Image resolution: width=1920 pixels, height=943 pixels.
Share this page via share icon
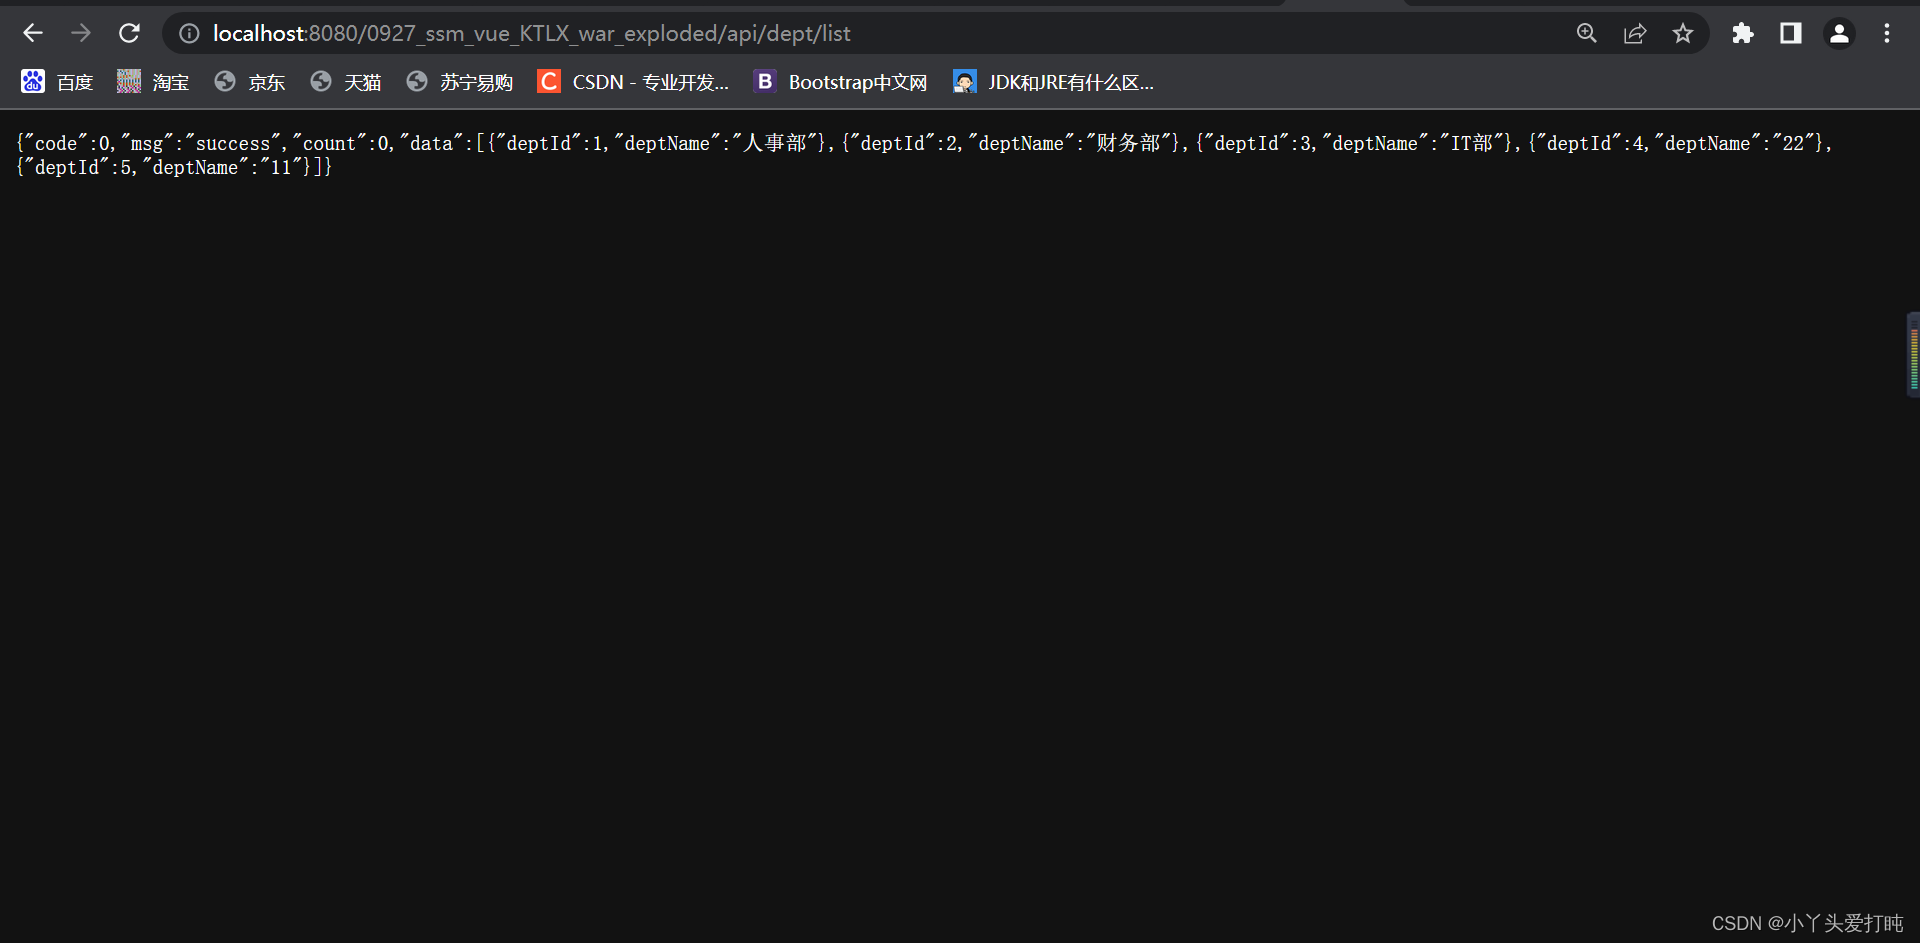(x=1635, y=33)
